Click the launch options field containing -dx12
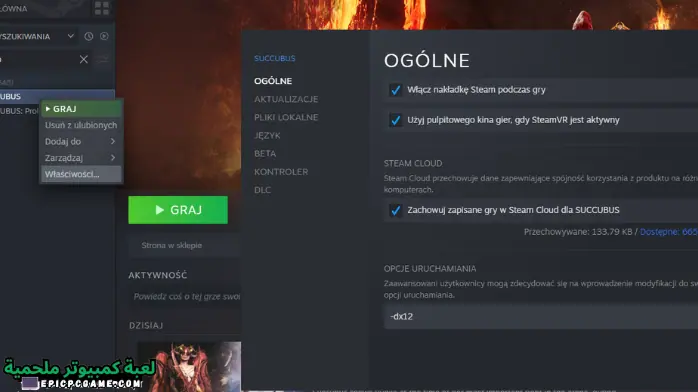The image size is (698, 392). pyautogui.click(x=541, y=316)
